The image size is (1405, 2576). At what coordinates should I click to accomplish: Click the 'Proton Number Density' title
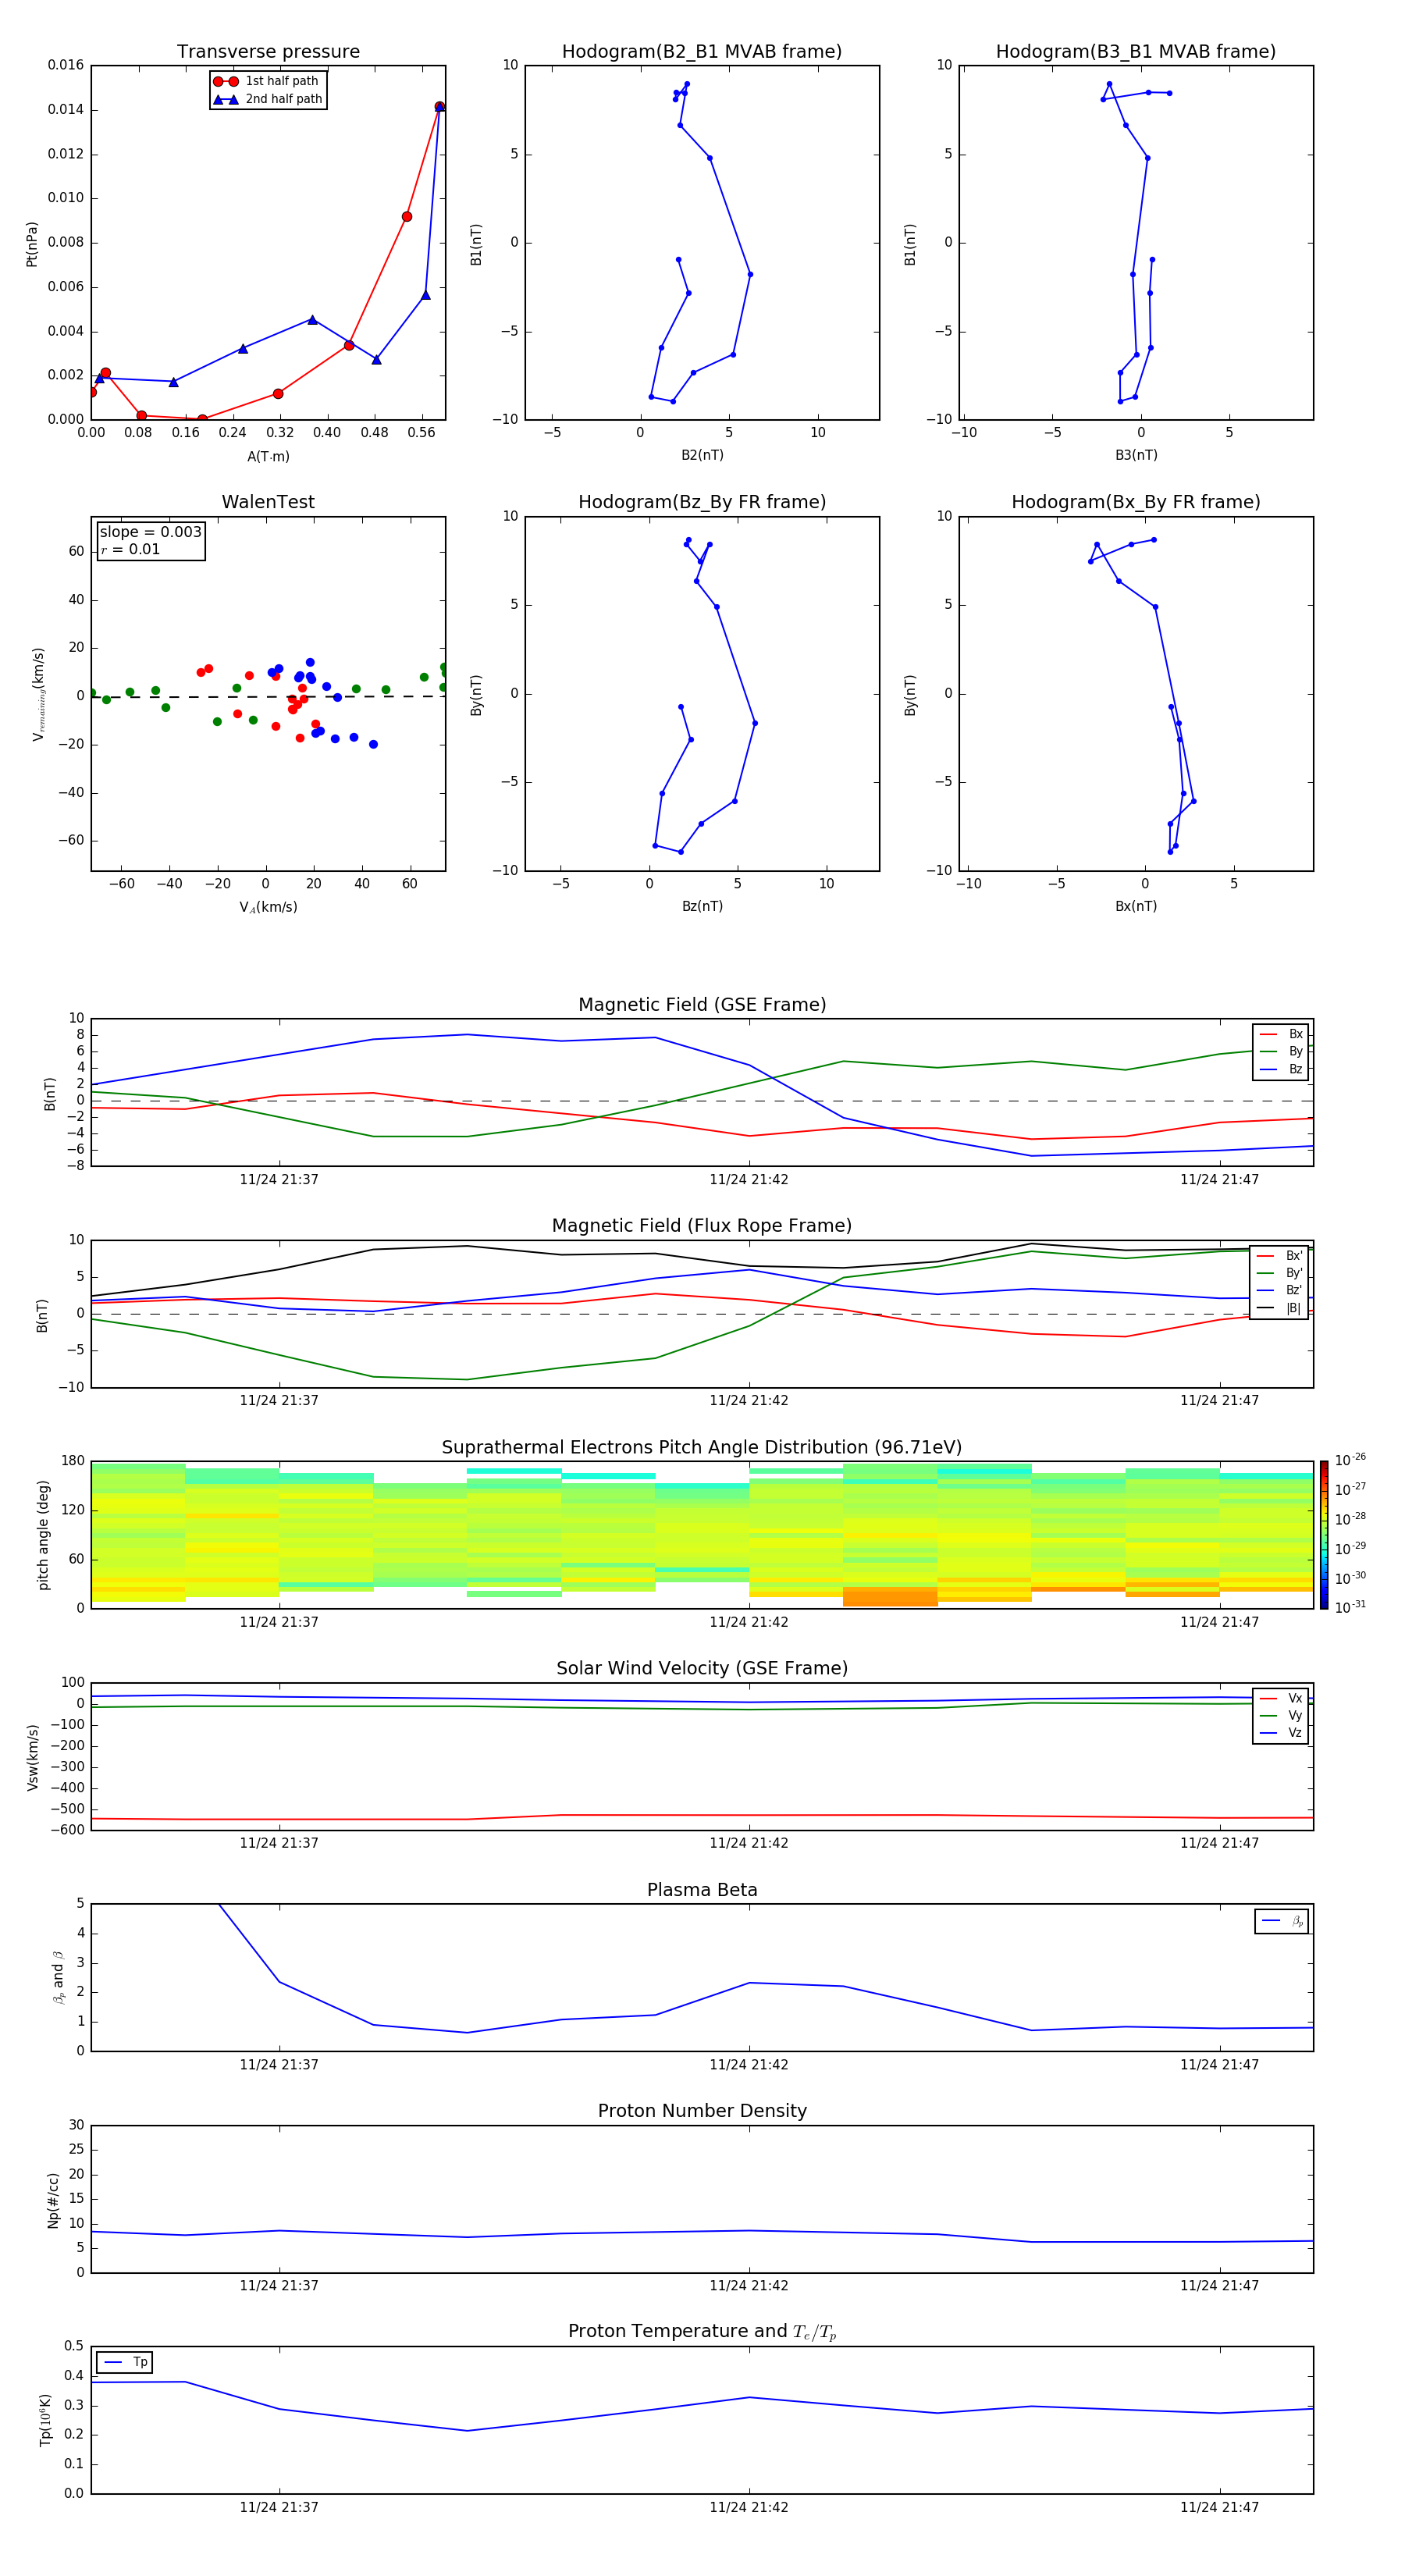pyautogui.click(x=702, y=2111)
